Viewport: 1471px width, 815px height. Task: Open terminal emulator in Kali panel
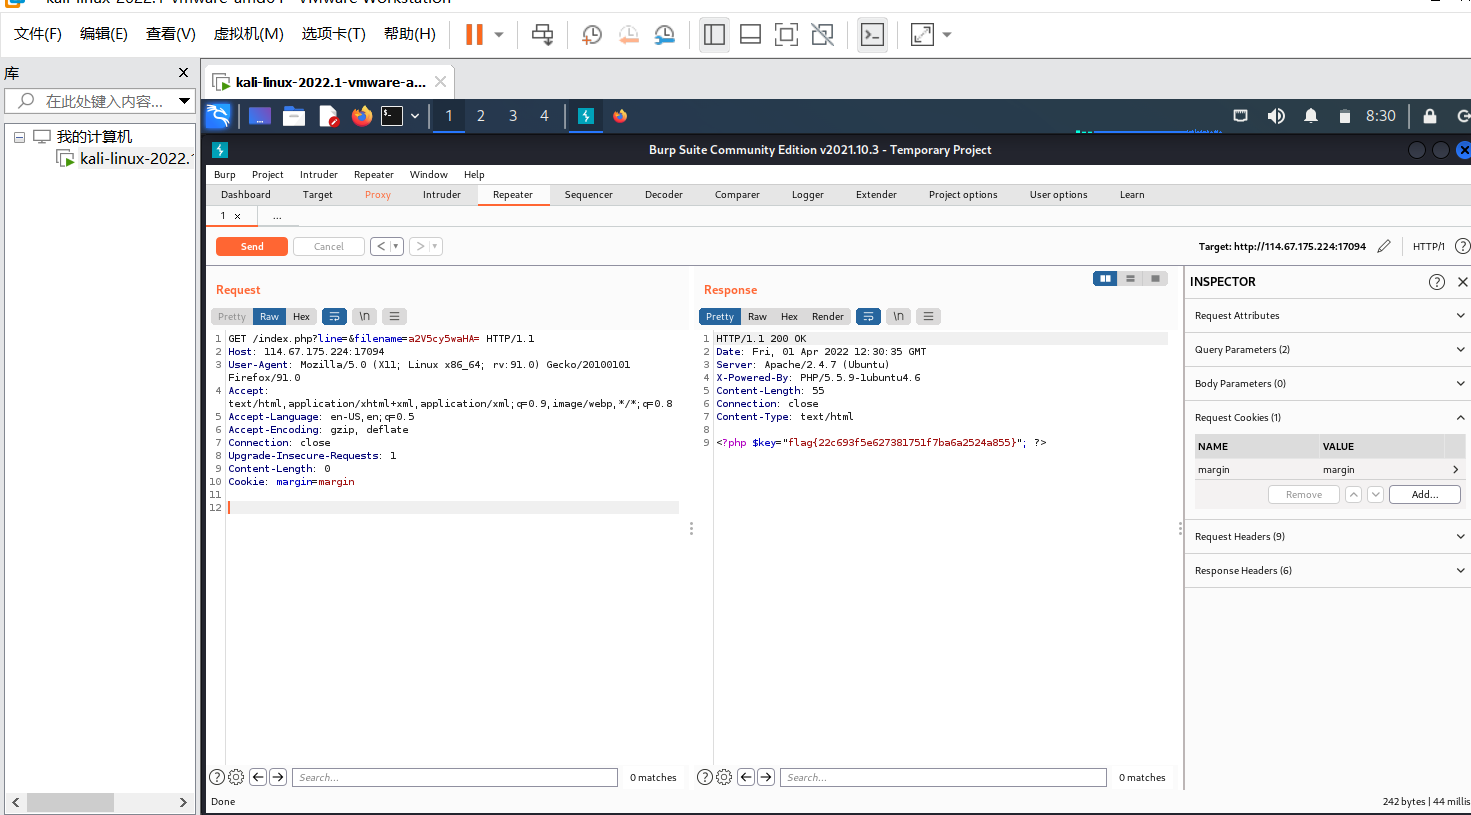click(392, 116)
